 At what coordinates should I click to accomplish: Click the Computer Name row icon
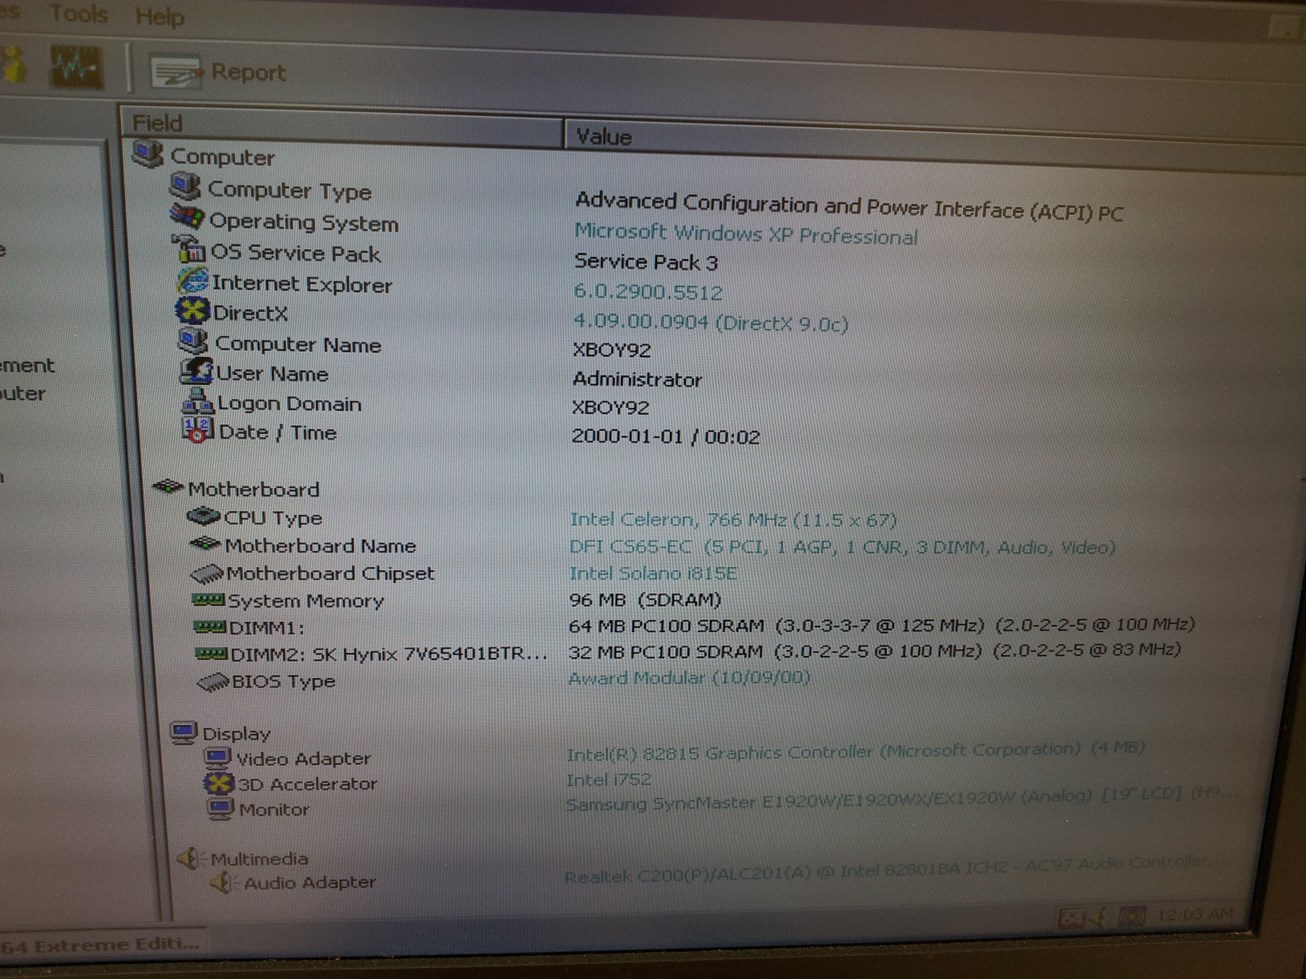(x=193, y=341)
